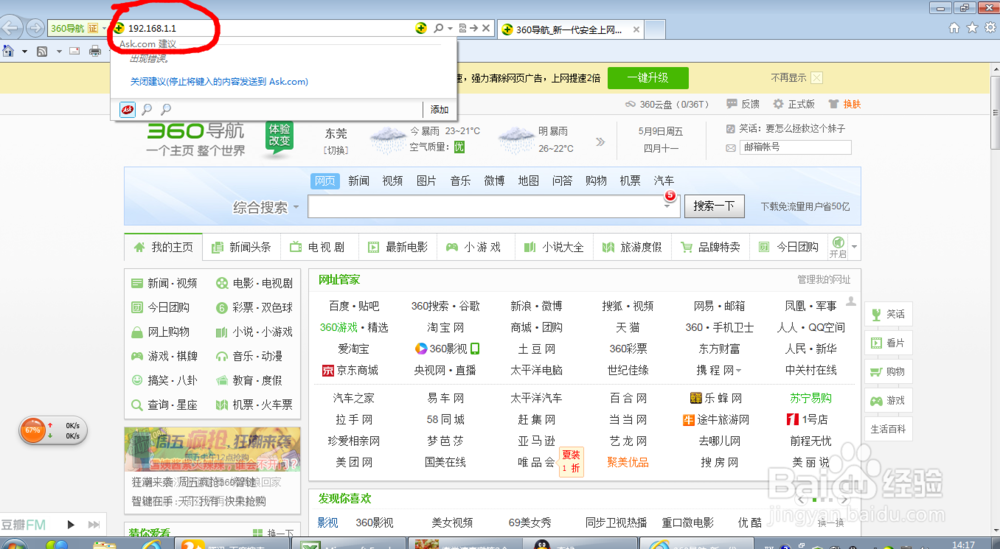Click the 换肤 skin shirt icon
This screenshot has width=1000, height=549.
(x=833, y=104)
